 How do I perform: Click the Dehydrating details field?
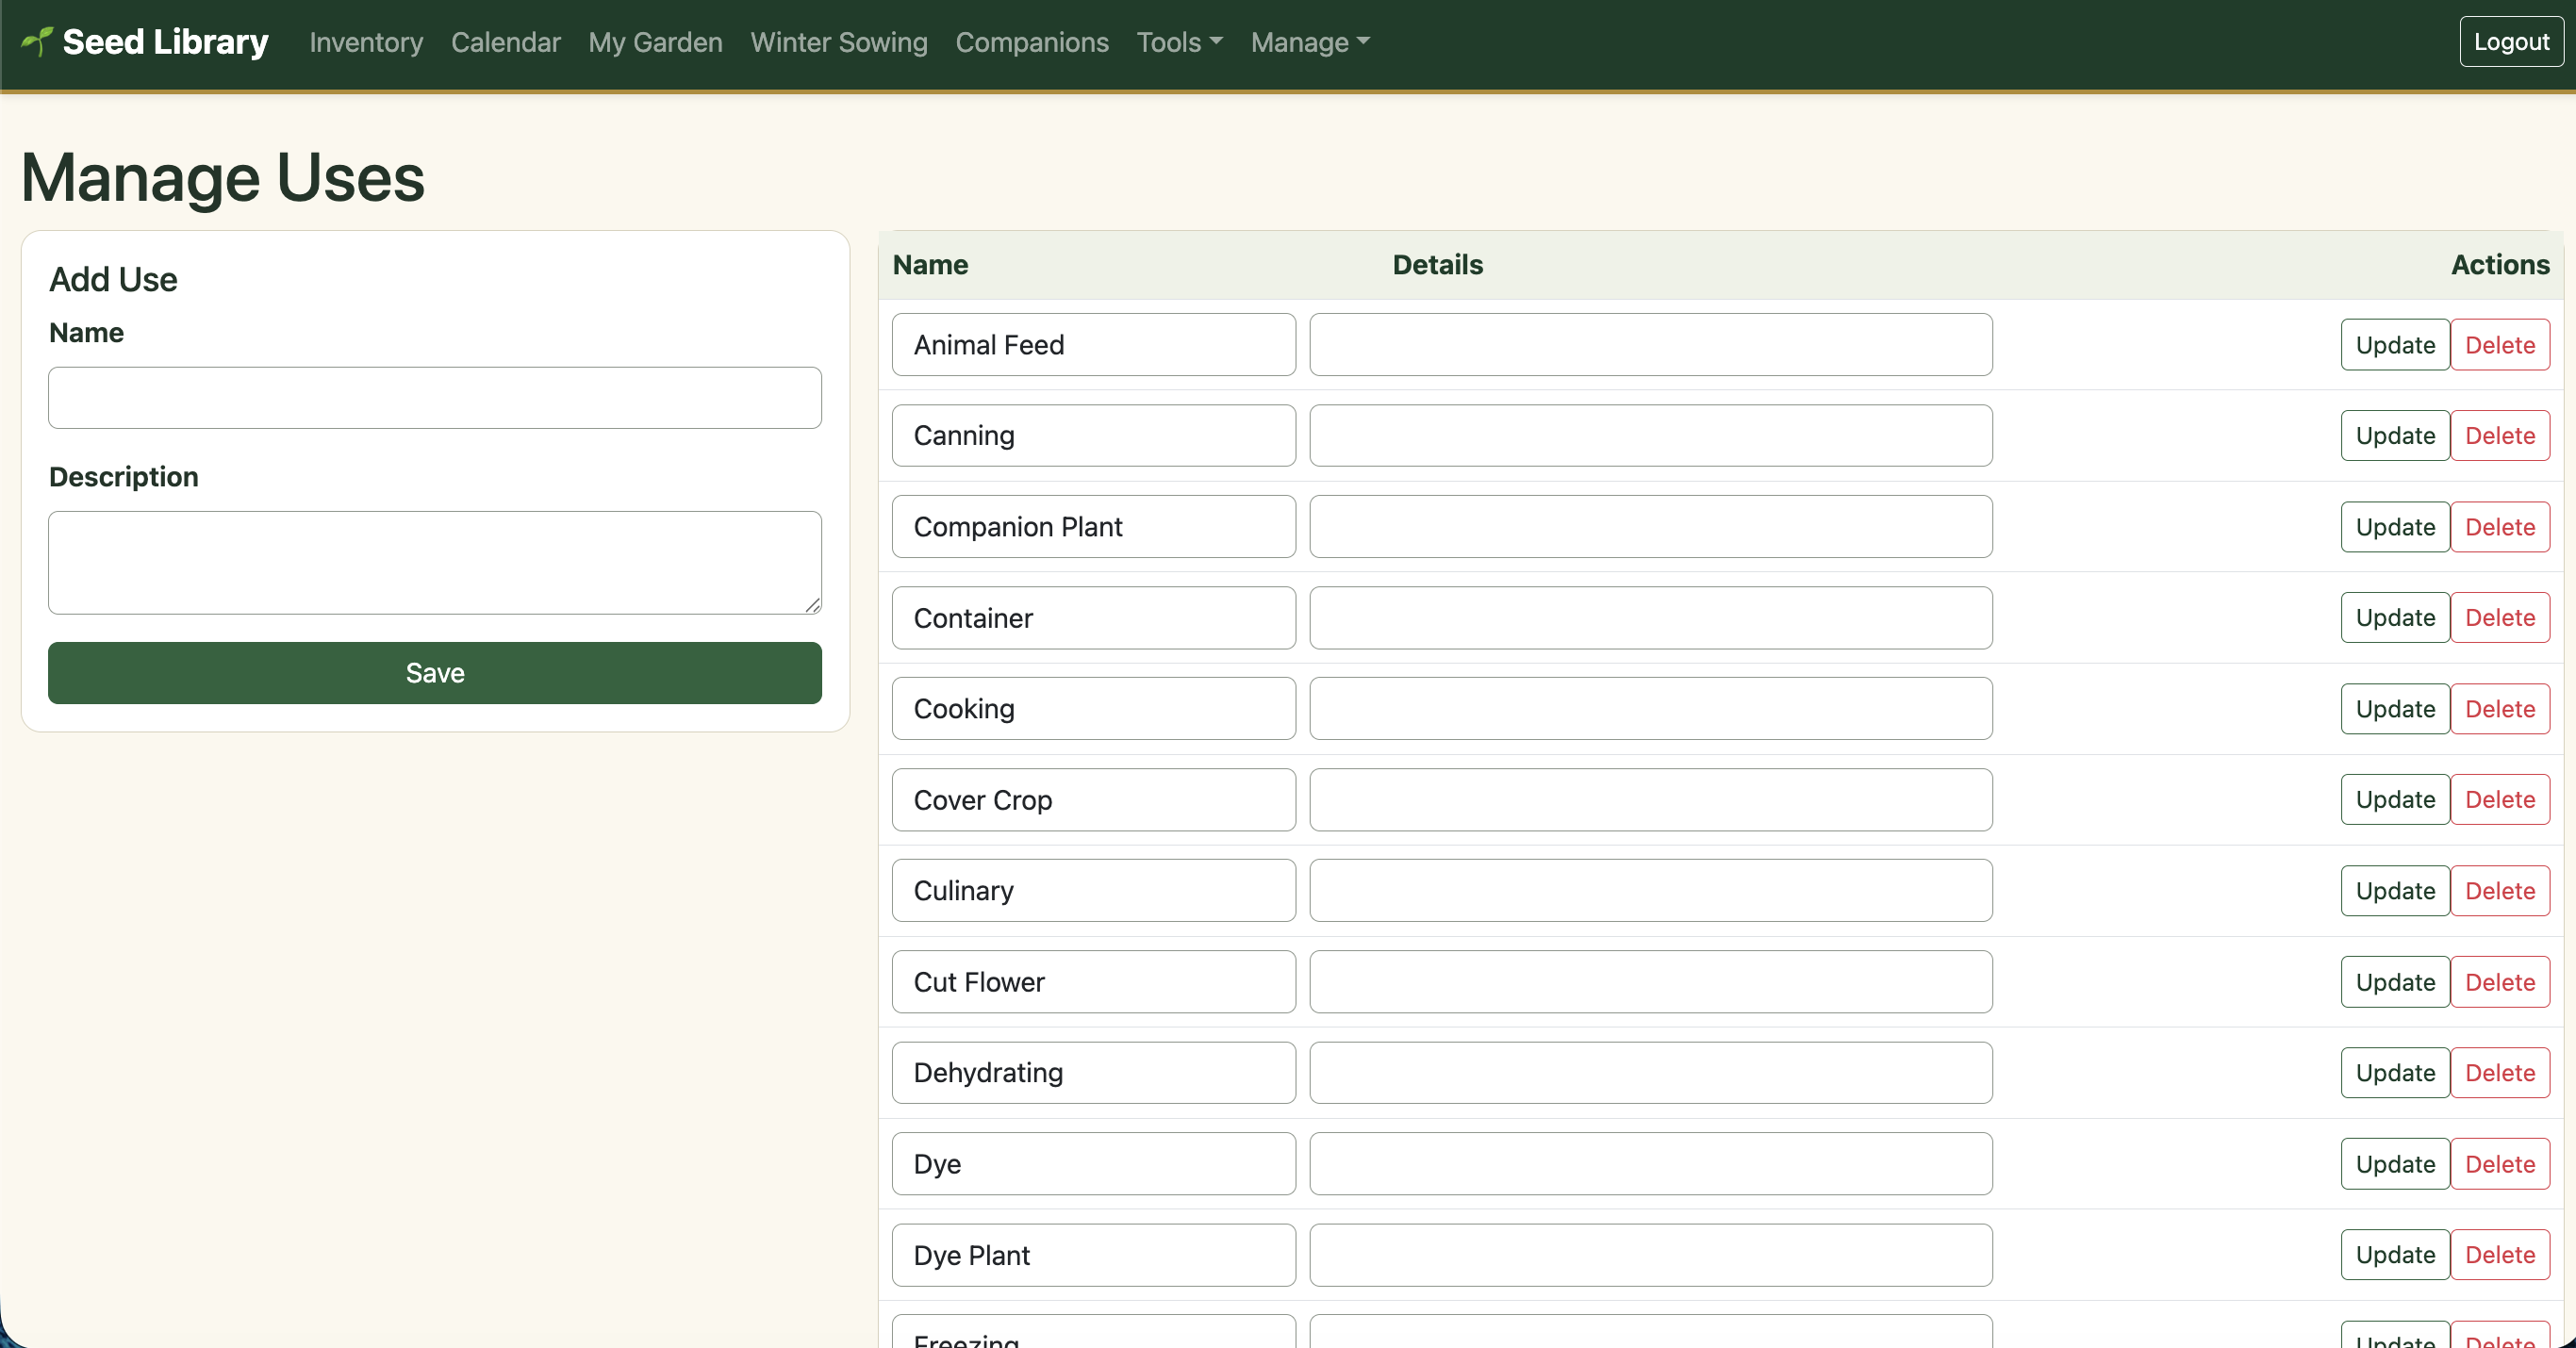(1651, 1073)
